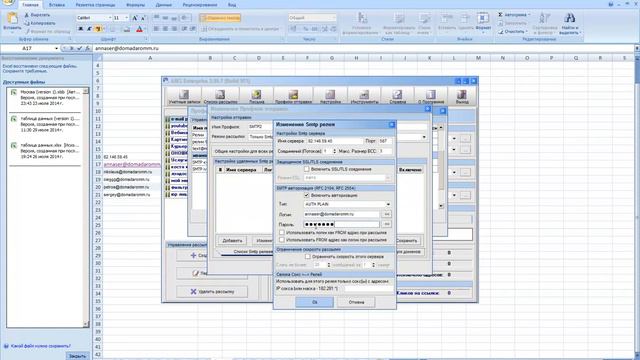Click Copy in Excel clipboard group
This screenshot has height=360, width=640.
tap(40, 23)
